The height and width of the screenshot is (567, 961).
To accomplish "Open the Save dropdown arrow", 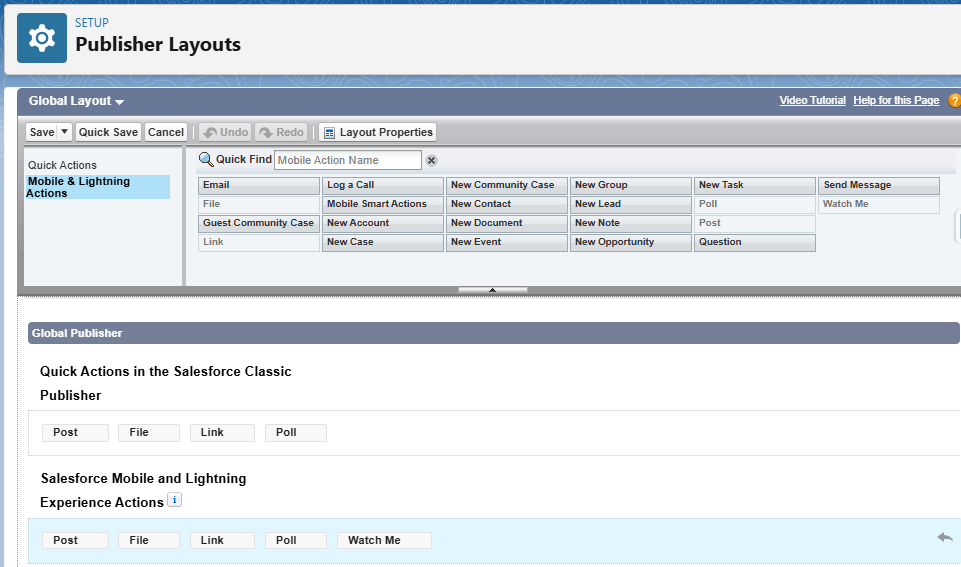I will (x=64, y=132).
